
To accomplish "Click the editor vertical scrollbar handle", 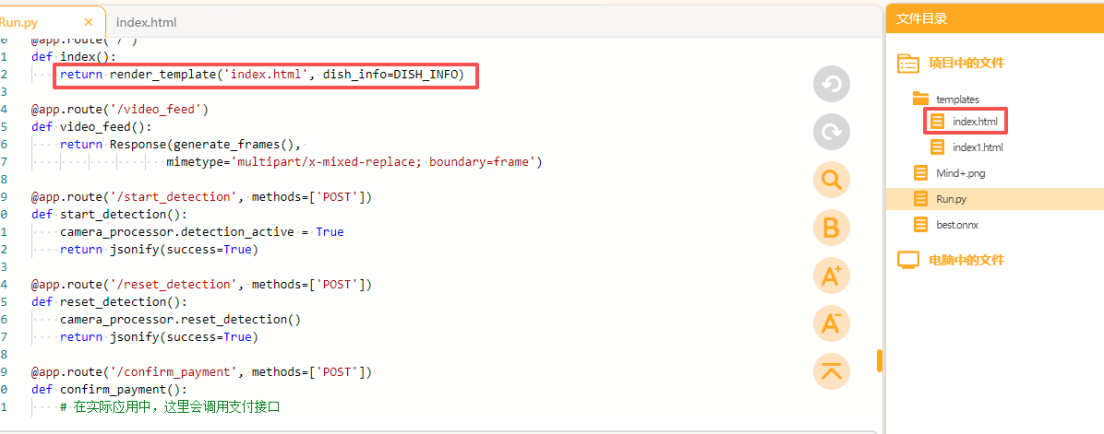I will coord(880,360).
